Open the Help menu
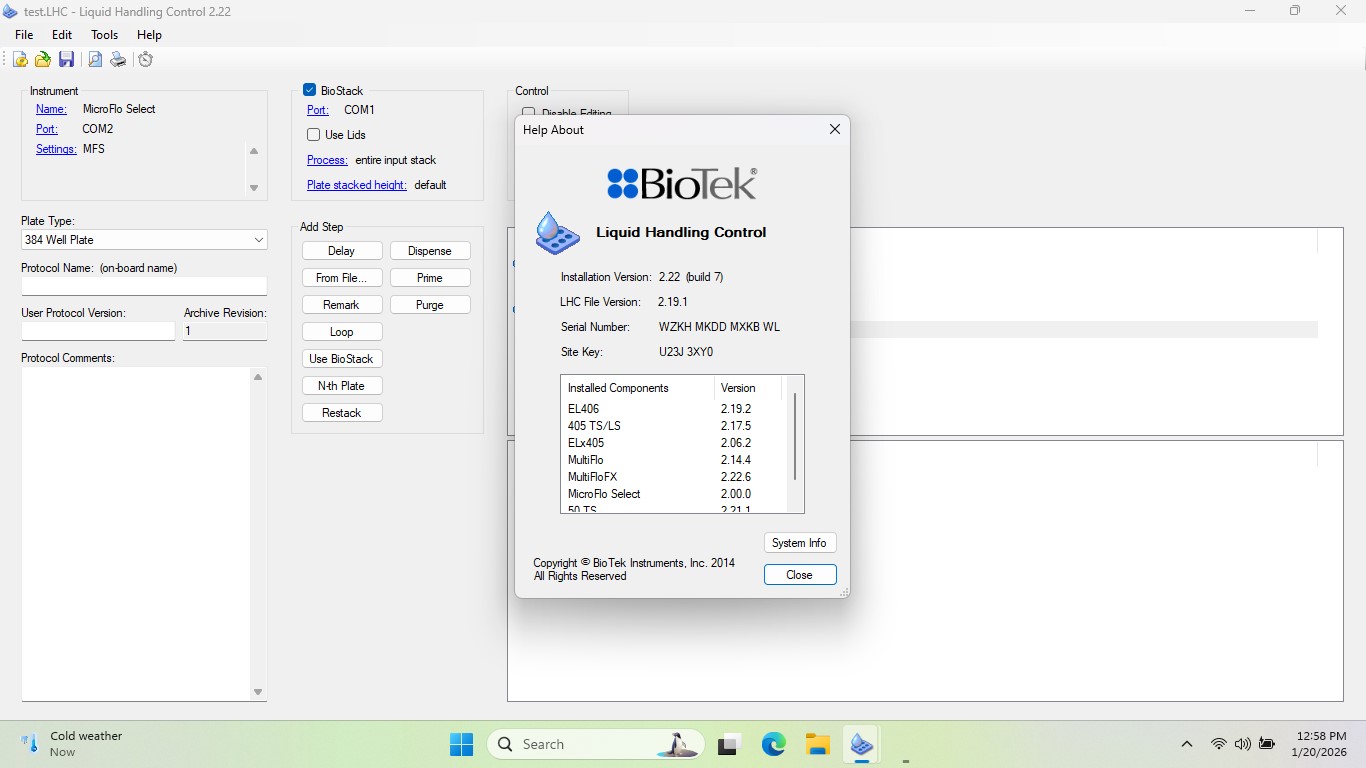The height and width of the screenshot is (768, 1366). 149,34
